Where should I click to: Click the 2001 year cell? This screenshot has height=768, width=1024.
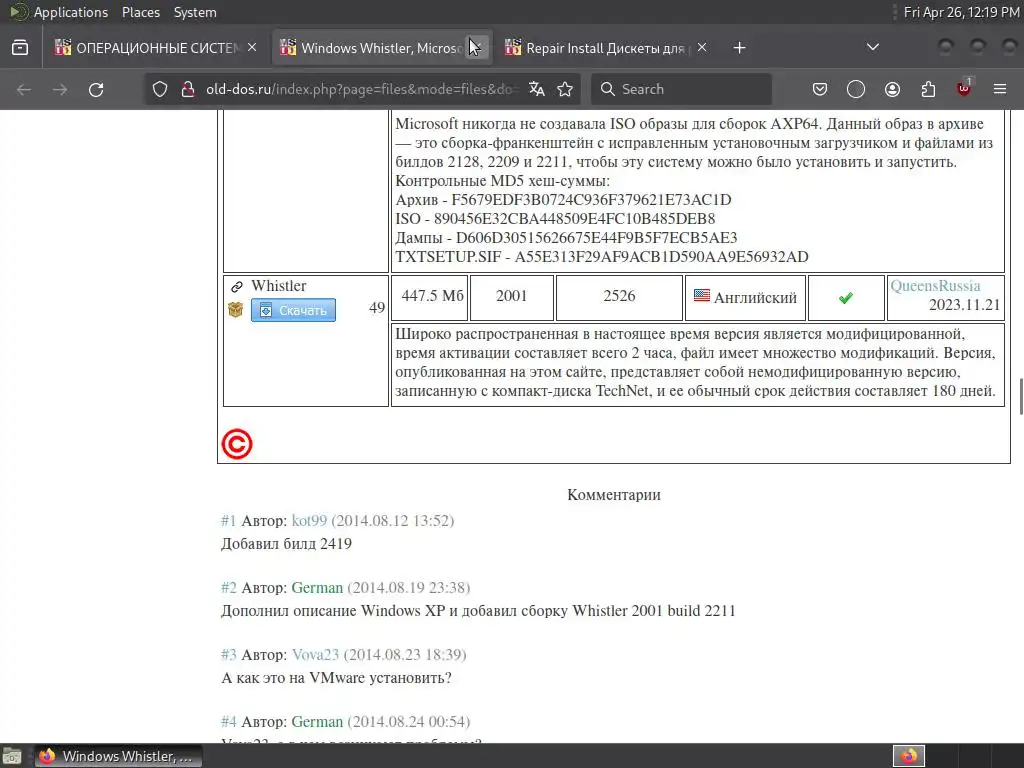511,296
